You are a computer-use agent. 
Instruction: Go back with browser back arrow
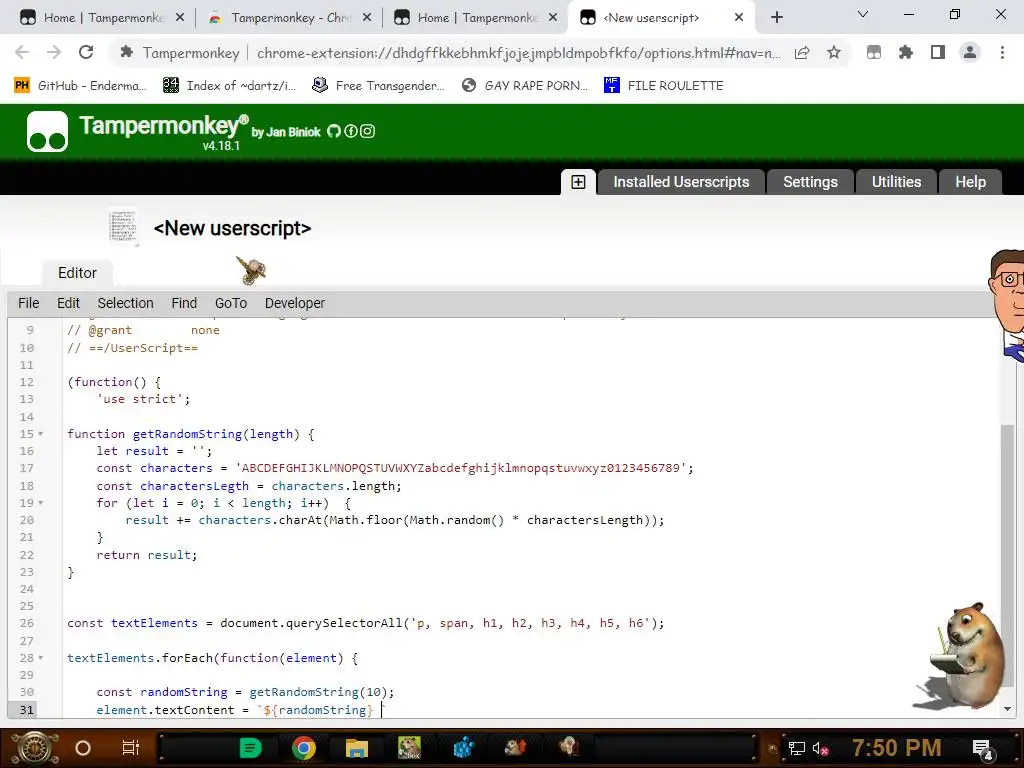(22, 52)
